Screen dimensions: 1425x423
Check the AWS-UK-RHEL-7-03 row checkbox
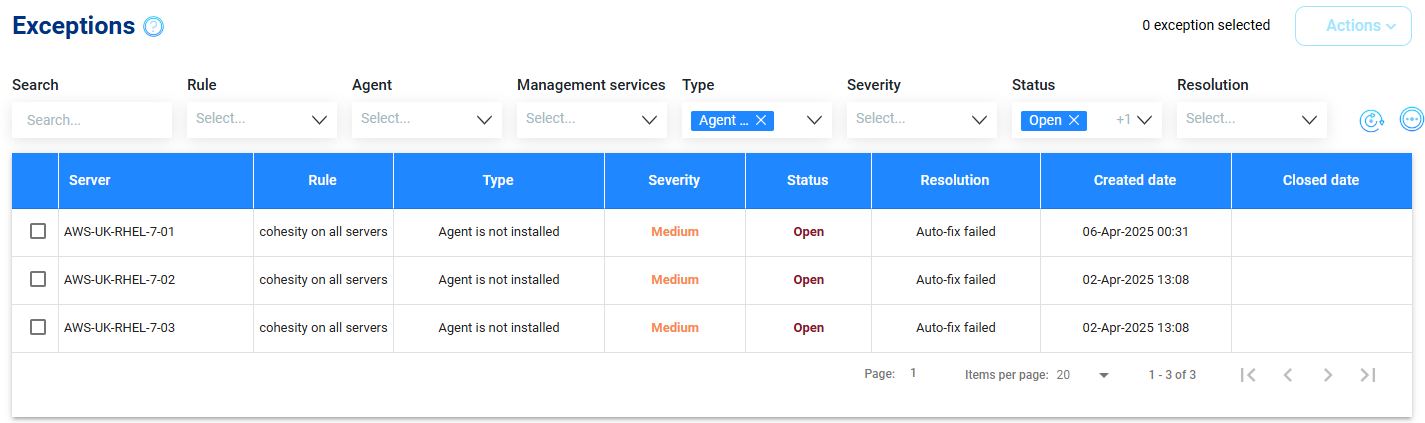point(38,327)
